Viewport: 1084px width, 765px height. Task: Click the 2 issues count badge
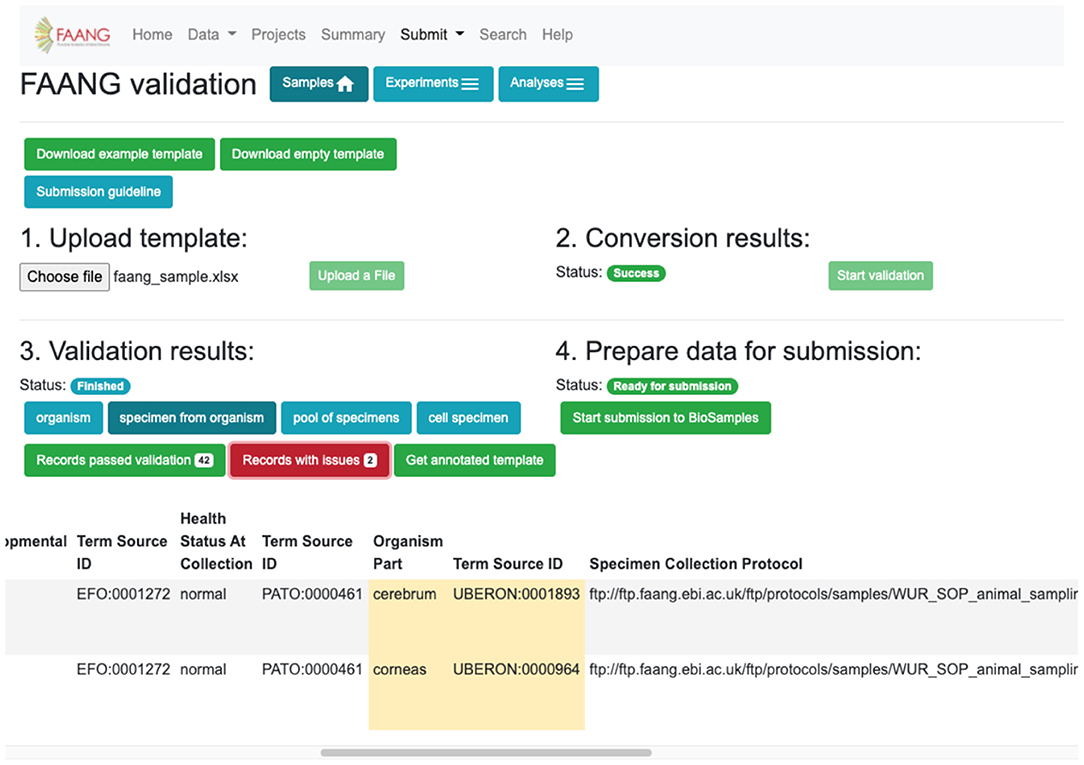point(371,460)
